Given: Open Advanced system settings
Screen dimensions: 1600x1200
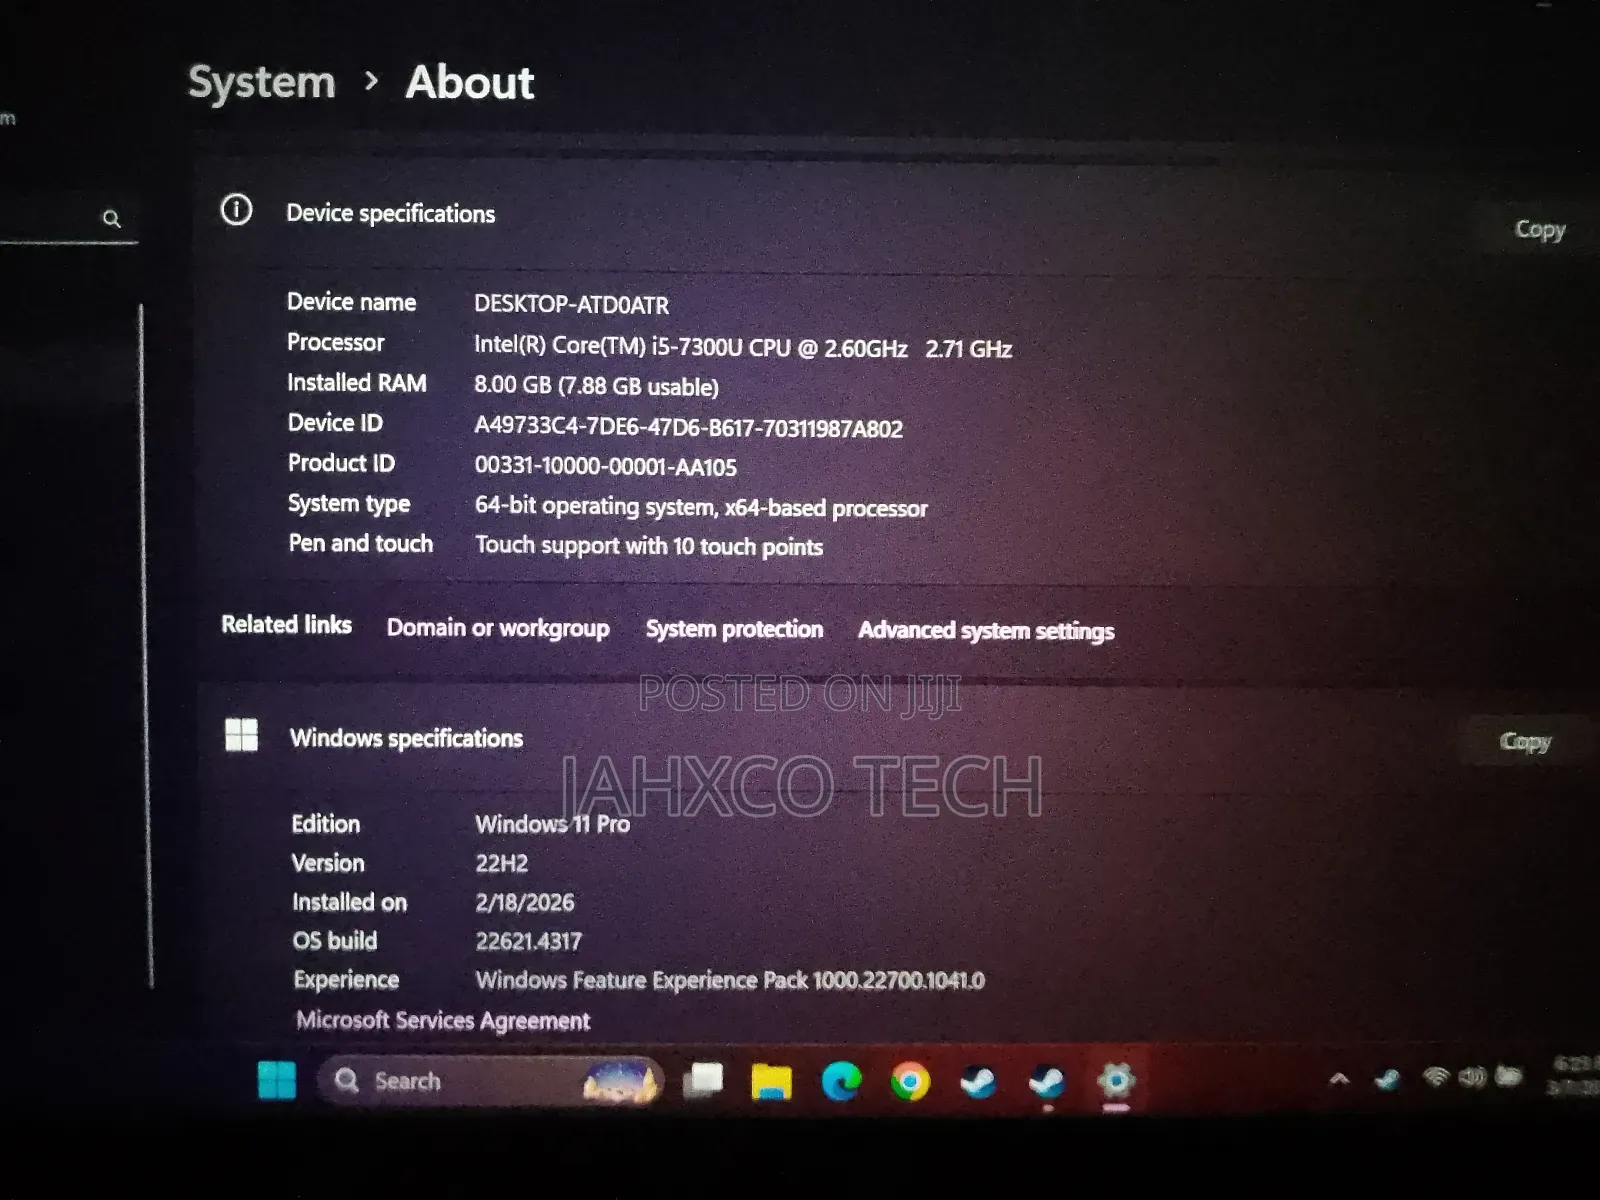Looking at the screenshot, I should [x=986, y=631].
